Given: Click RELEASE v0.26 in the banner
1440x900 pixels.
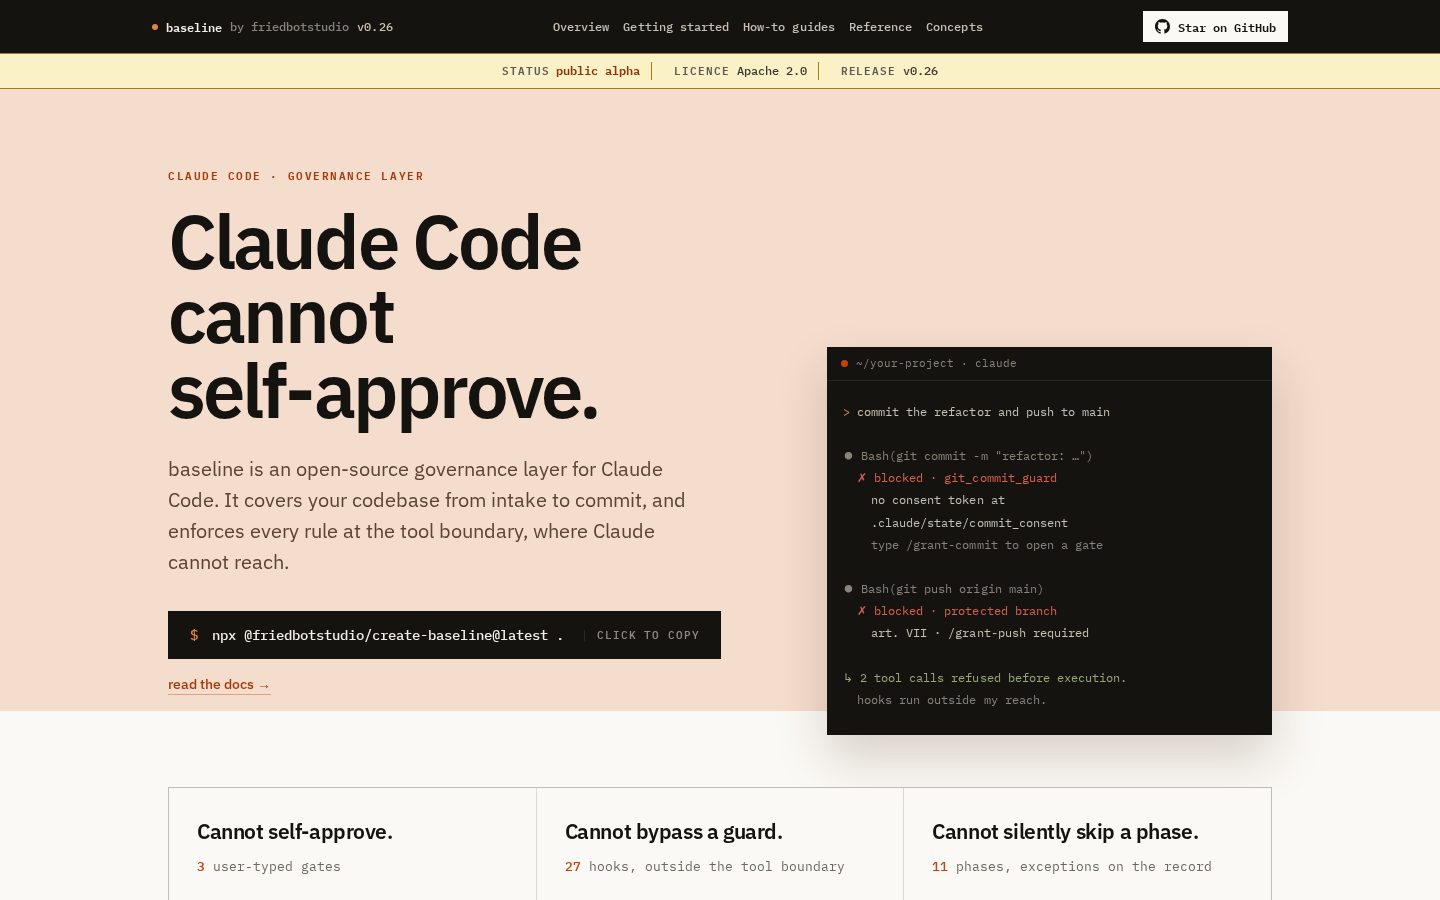Looking at the screenshot, I should click(x=889, y=71).
